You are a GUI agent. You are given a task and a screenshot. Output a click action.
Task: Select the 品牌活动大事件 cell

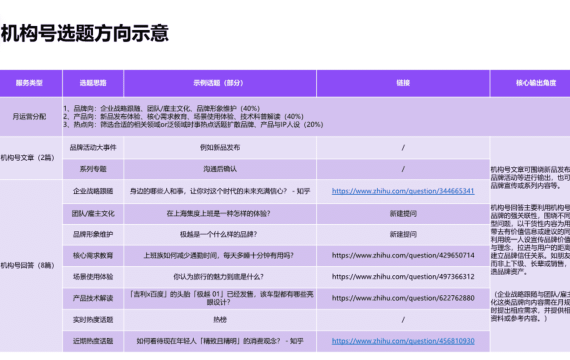[x=93, y=147]
